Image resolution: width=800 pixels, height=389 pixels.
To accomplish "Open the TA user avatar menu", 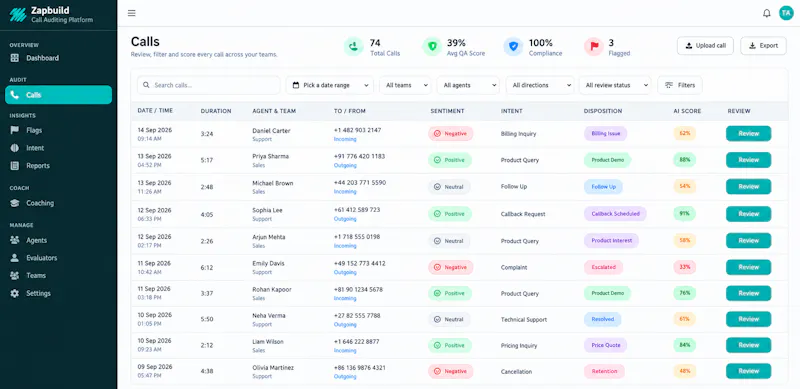I will [786, 13].
